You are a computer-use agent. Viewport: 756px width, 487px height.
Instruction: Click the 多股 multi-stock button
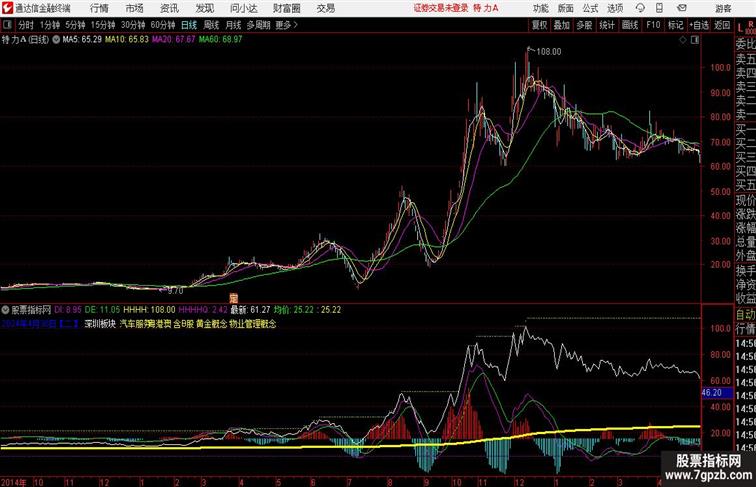(584, 25)
